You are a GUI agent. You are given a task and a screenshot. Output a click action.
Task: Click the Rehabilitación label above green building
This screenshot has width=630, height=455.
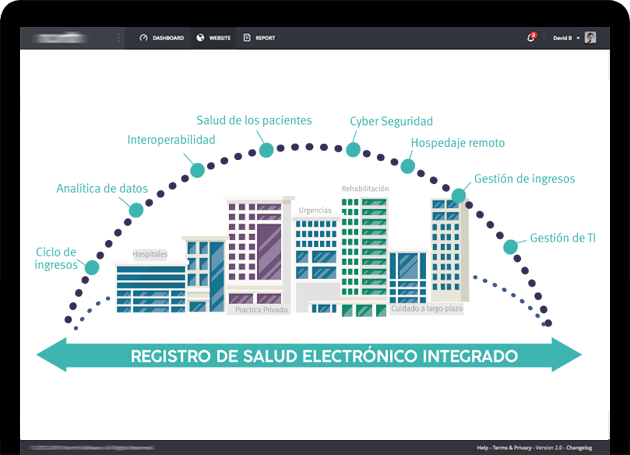(x=365, y=188)
